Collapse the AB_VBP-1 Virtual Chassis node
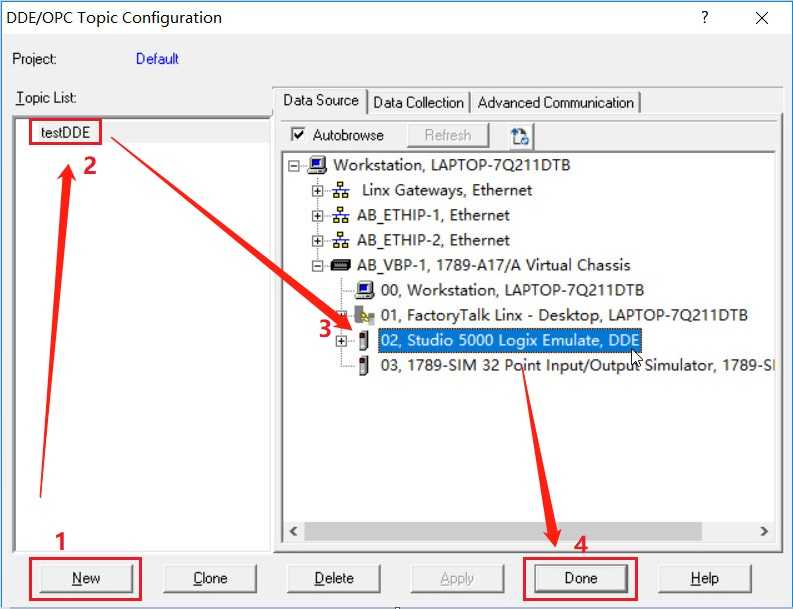793x609 pixels. [317, 266]
